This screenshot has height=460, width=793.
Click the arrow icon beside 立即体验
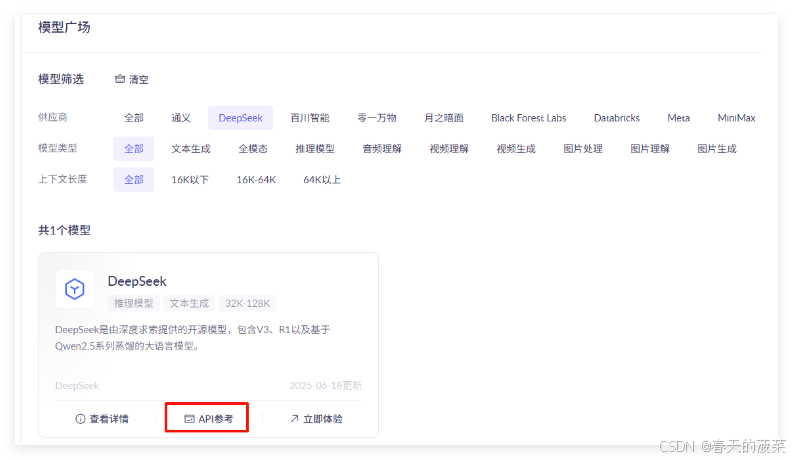point(294,419)
